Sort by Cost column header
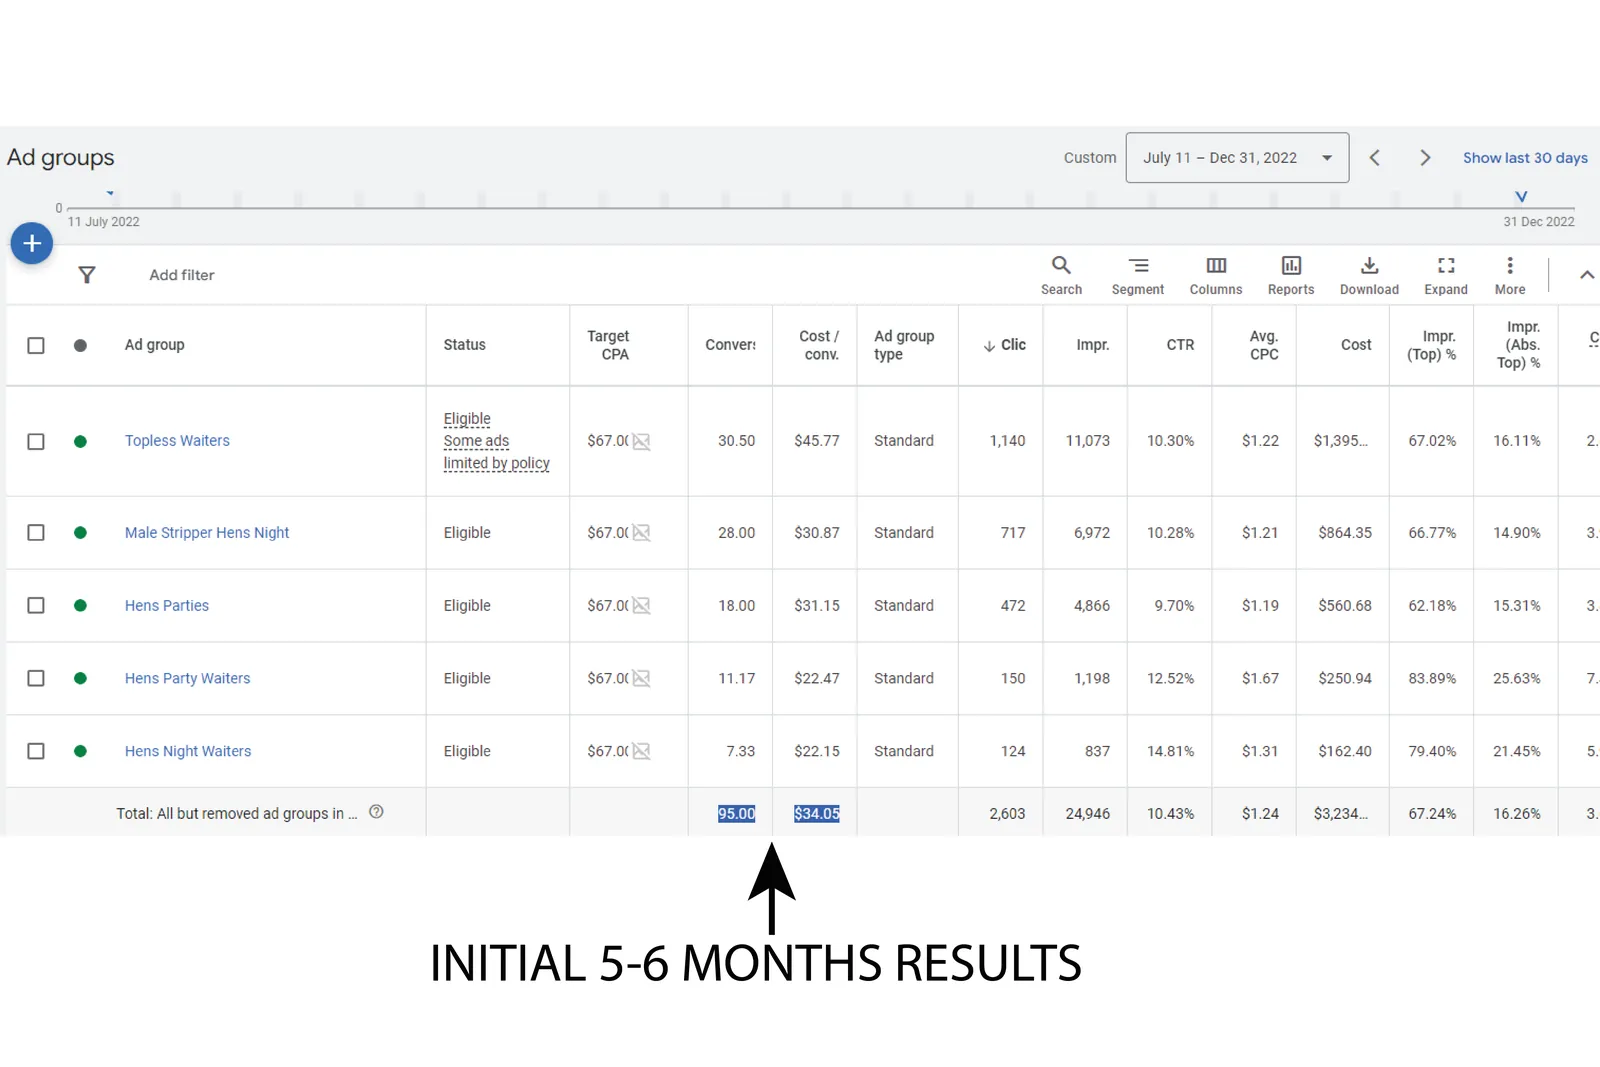The height and width of the screenshot is (1067, 1600). click(1356, 345)
